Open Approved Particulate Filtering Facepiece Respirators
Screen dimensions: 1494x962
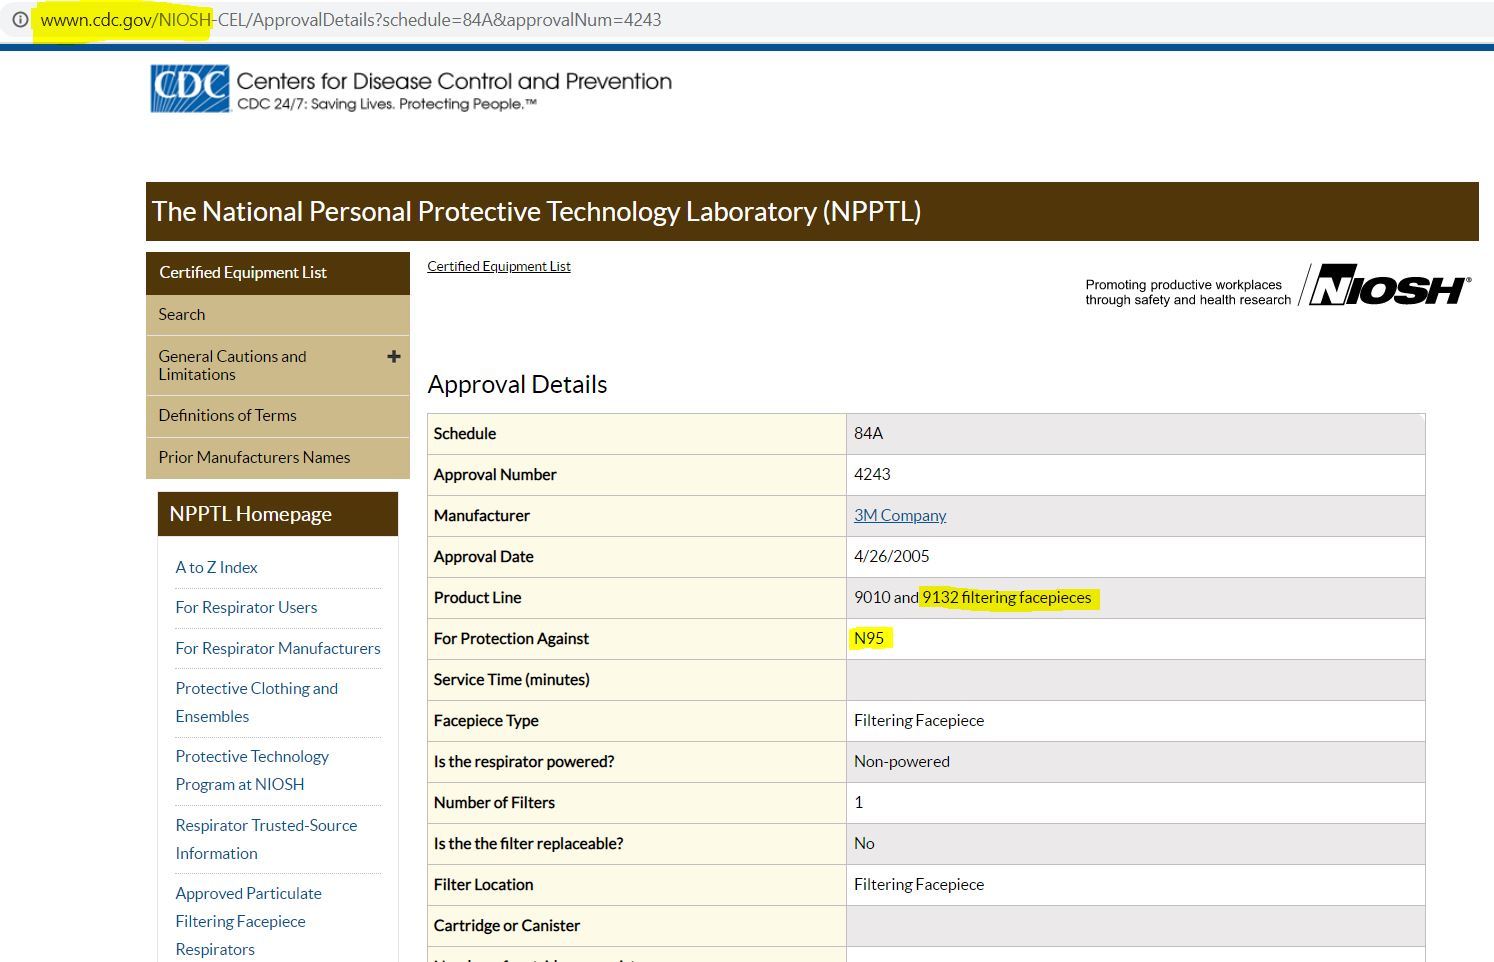[248, 921]
